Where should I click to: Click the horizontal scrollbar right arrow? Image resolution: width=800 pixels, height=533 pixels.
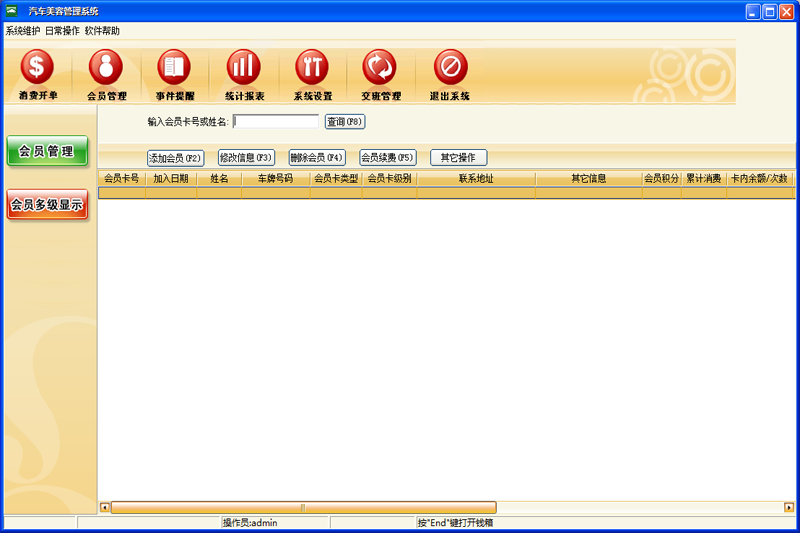point(789,507)
